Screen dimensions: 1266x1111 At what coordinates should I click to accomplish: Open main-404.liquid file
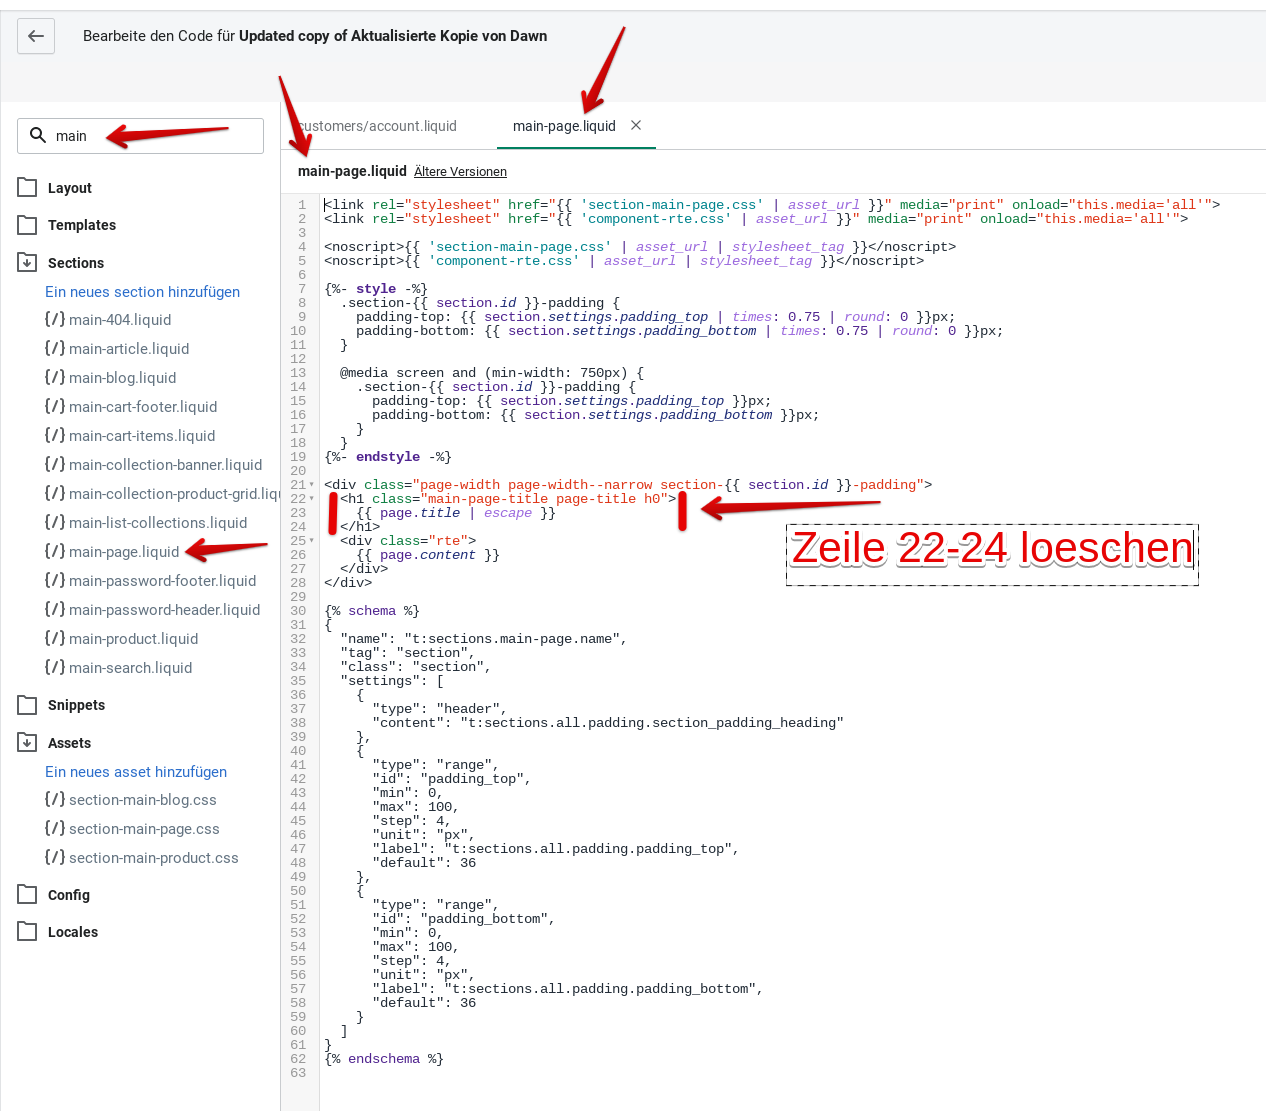coord(108,320)
